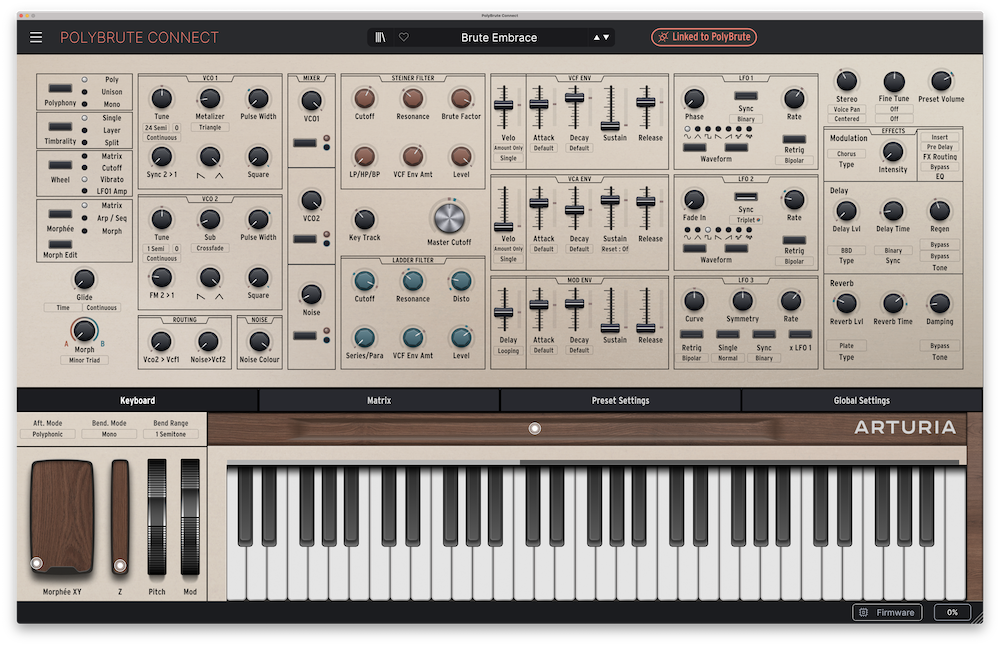
Task: Switch to the Matrix tab
Action: (379, 400)
